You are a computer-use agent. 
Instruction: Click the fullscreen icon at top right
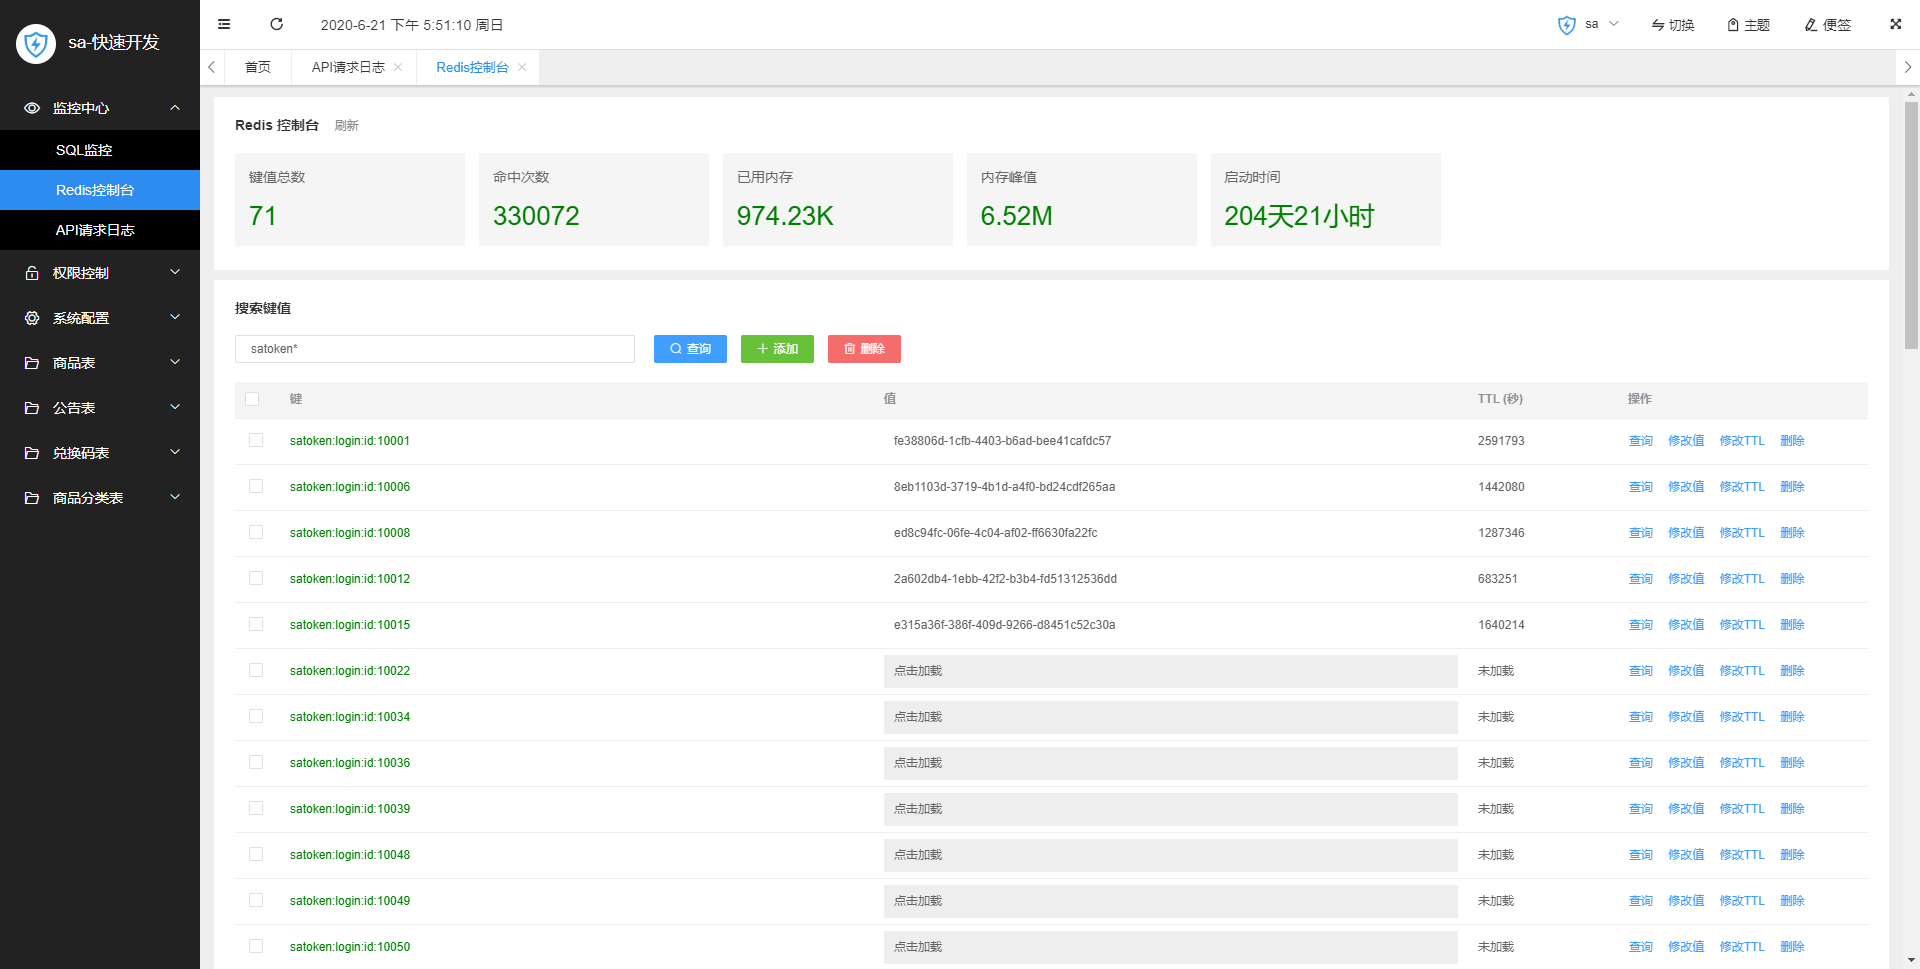point(1895,24)
